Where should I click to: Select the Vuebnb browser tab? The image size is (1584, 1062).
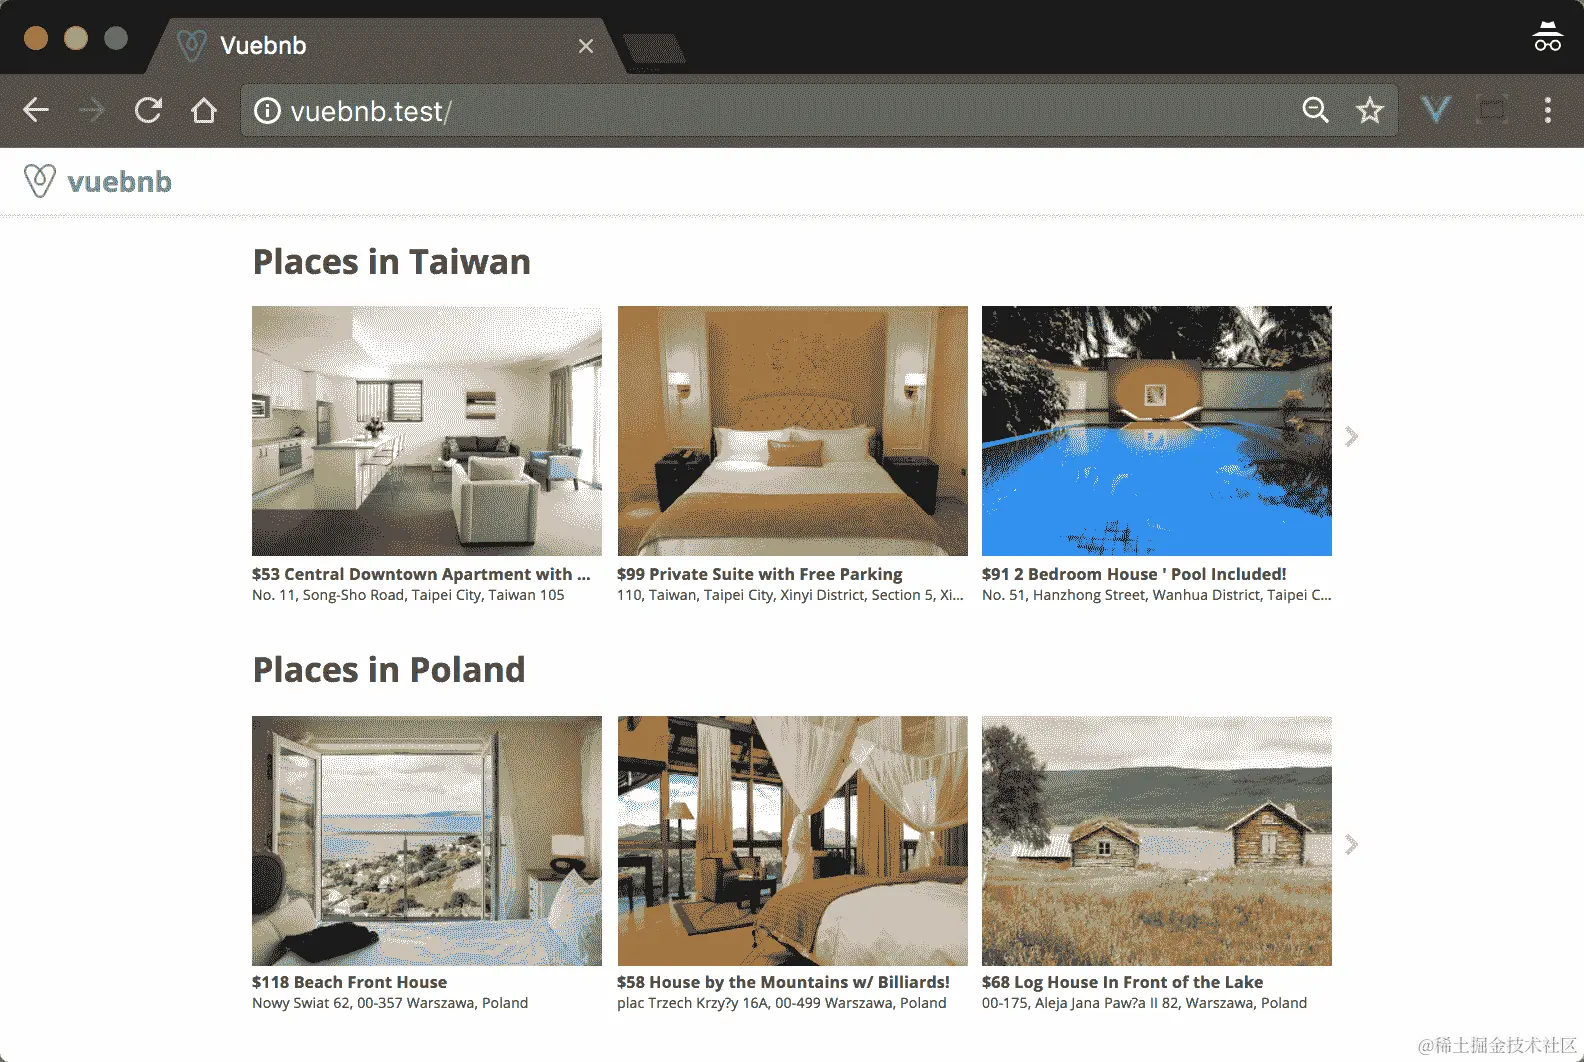[x=385, y=46]
